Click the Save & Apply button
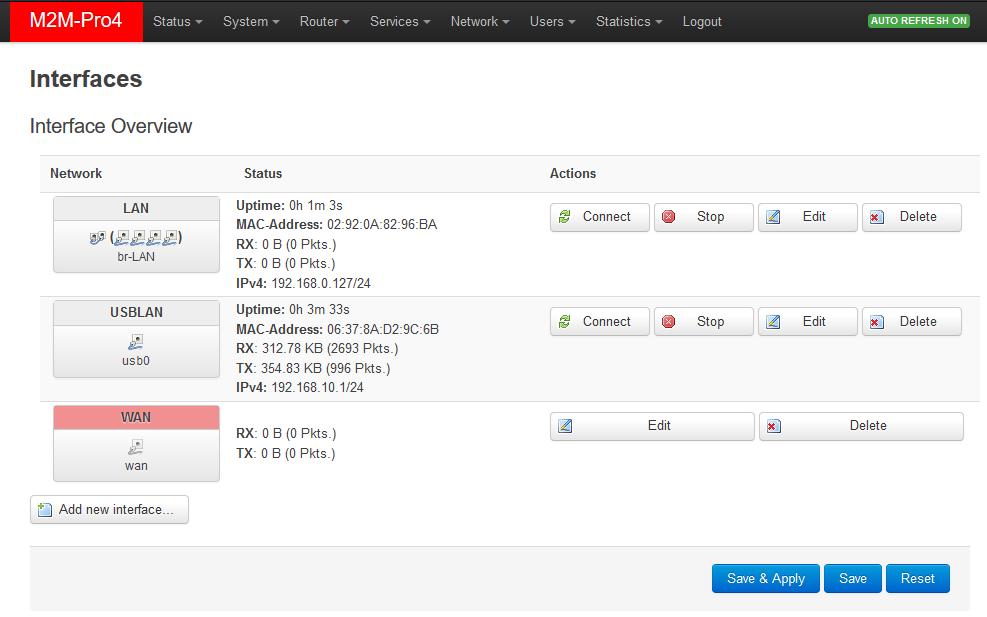Screen dimensions: 987x617 click(x=765, y=578)
